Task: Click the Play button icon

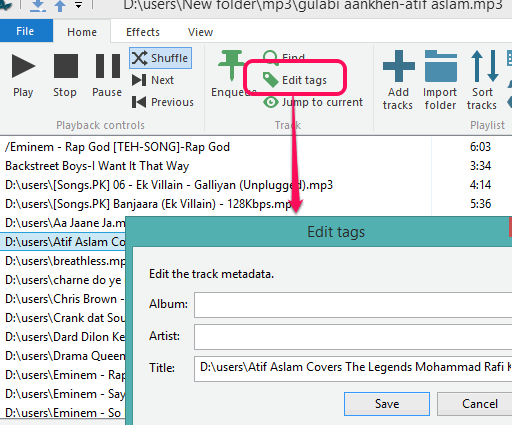Action: point(23,67)
